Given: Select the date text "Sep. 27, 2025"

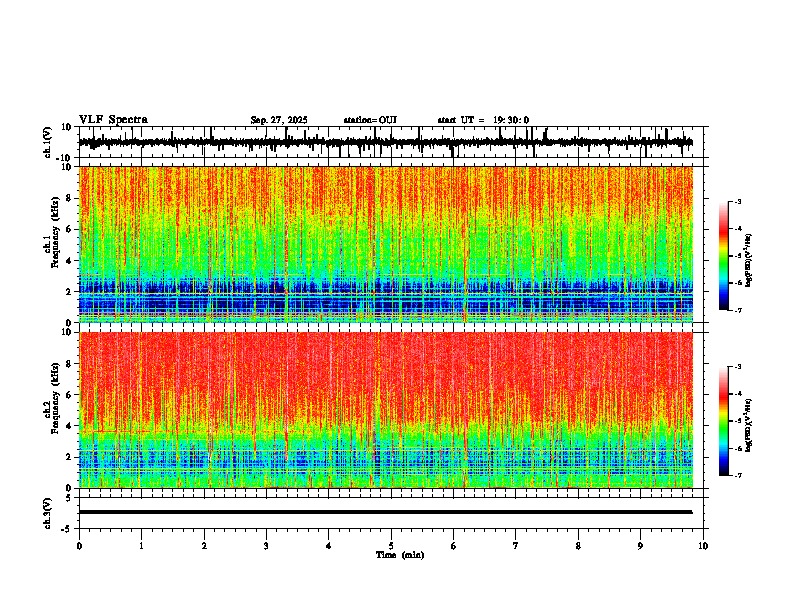Looking at the screenshot, I should click(x=279, y=120).
